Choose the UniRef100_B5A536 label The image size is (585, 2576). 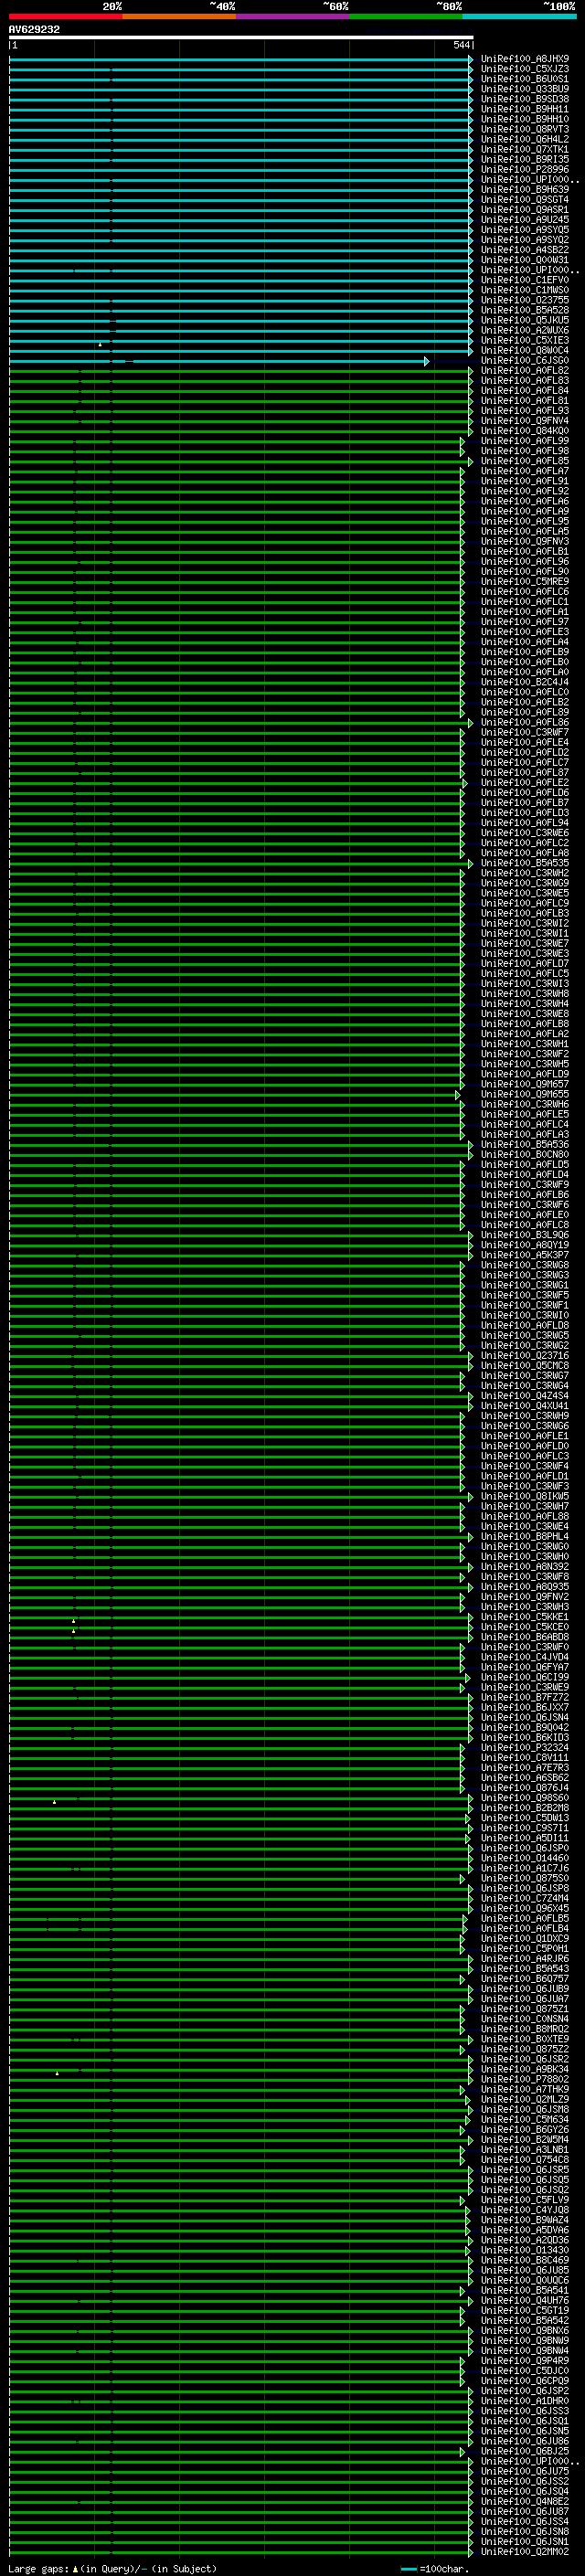tap(525, 1144)
